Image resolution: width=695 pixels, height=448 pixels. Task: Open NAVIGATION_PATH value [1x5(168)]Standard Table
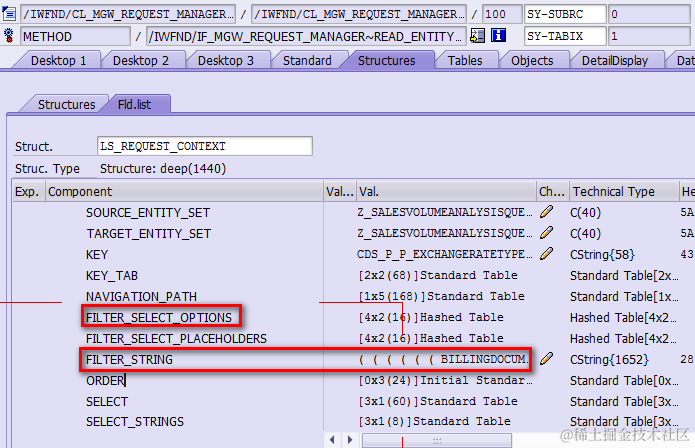441,296
